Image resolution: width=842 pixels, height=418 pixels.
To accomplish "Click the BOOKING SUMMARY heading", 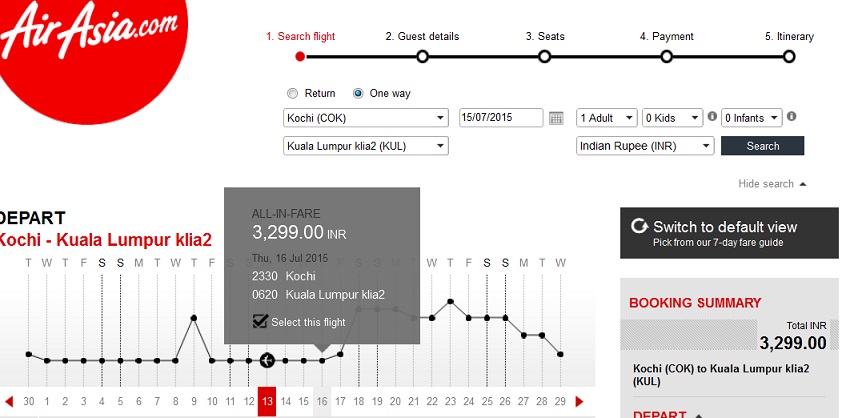I will (695, 303).
